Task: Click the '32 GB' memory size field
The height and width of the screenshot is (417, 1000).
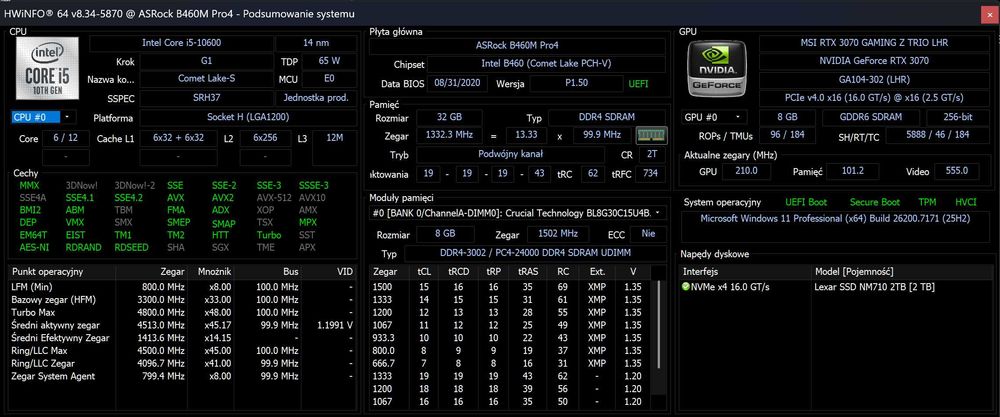Action: pyautogui.click(x=449, y=118)
